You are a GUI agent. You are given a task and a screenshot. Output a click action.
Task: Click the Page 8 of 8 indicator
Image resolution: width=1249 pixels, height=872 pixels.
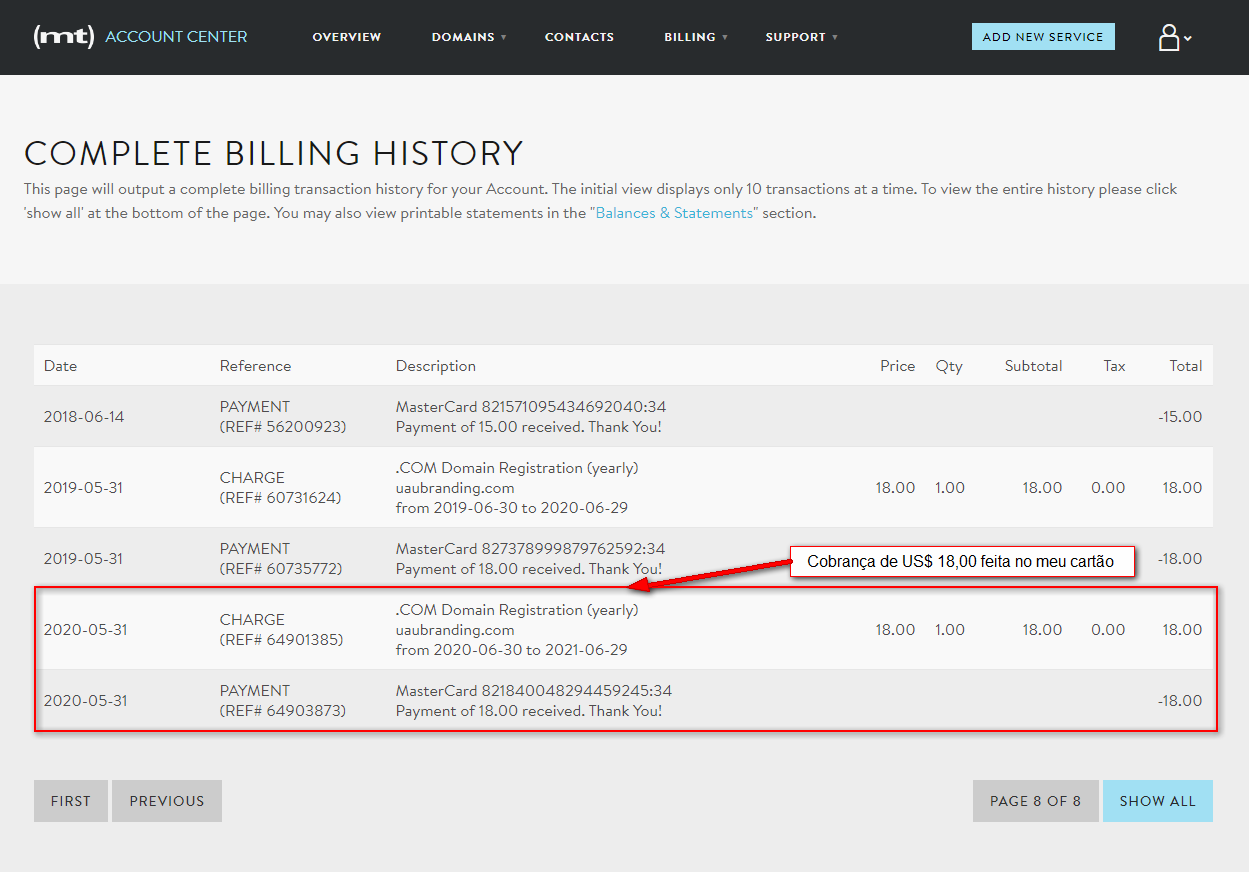click(1035, 801)
